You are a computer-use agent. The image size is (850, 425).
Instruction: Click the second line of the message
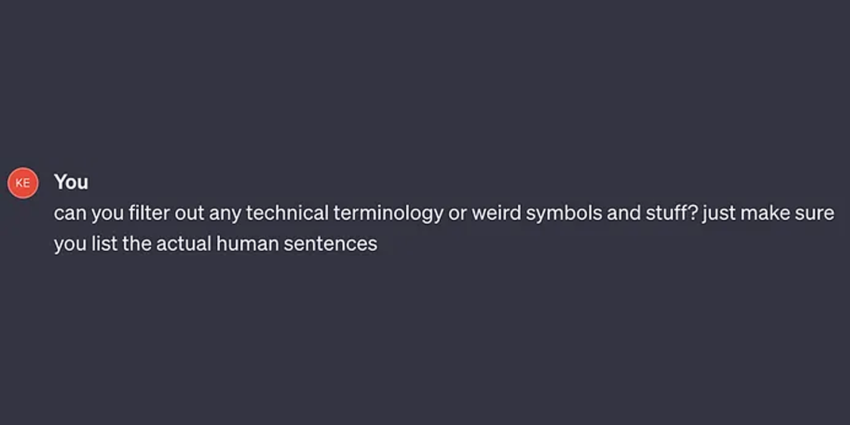click(215, 244)
